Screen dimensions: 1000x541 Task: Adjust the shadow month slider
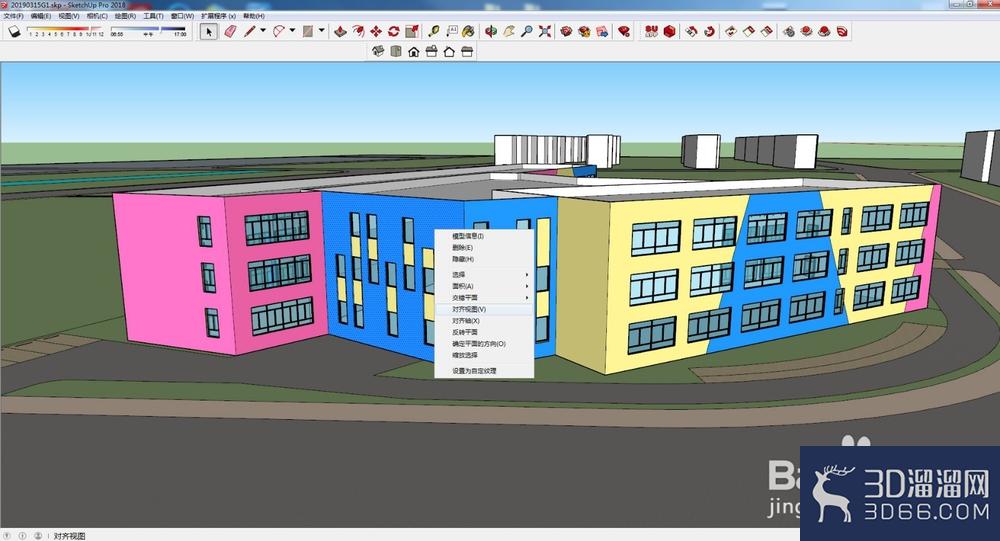(66, 31)
